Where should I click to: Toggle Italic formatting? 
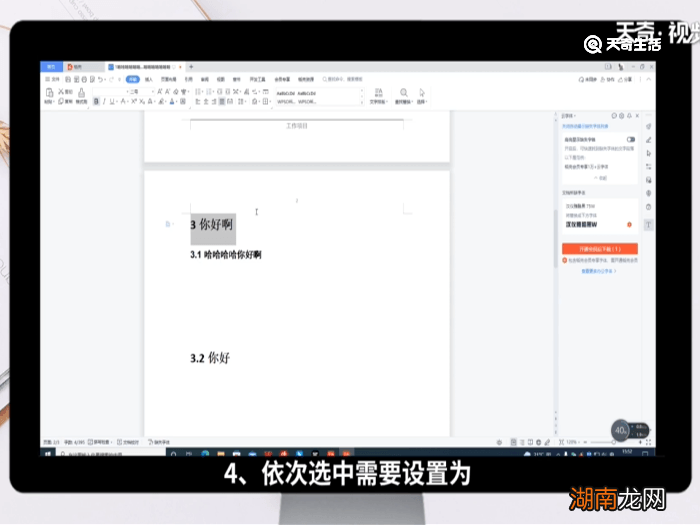[x=104, y=102]
